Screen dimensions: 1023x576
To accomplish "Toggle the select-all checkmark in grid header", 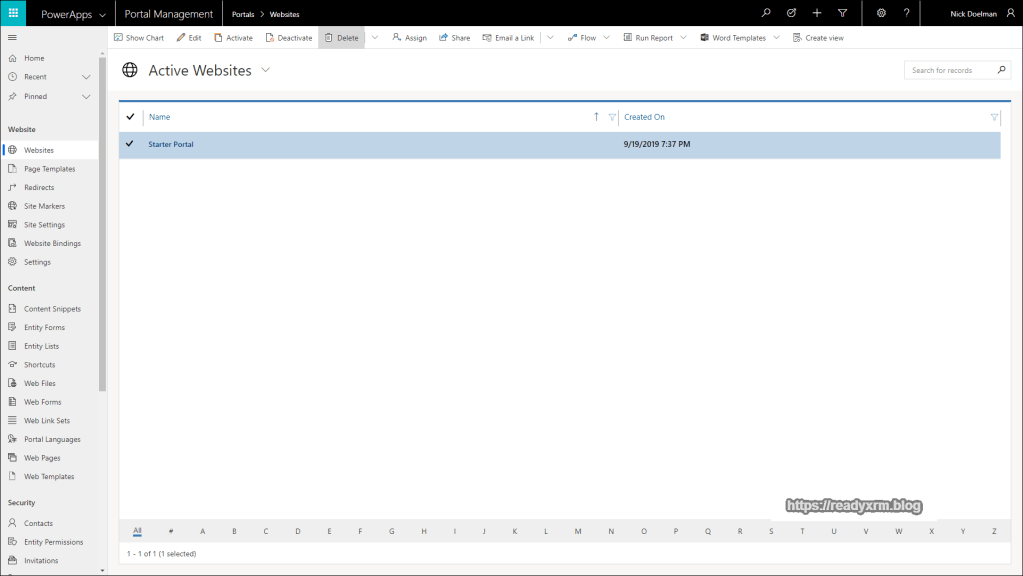I will click(130, 117).
